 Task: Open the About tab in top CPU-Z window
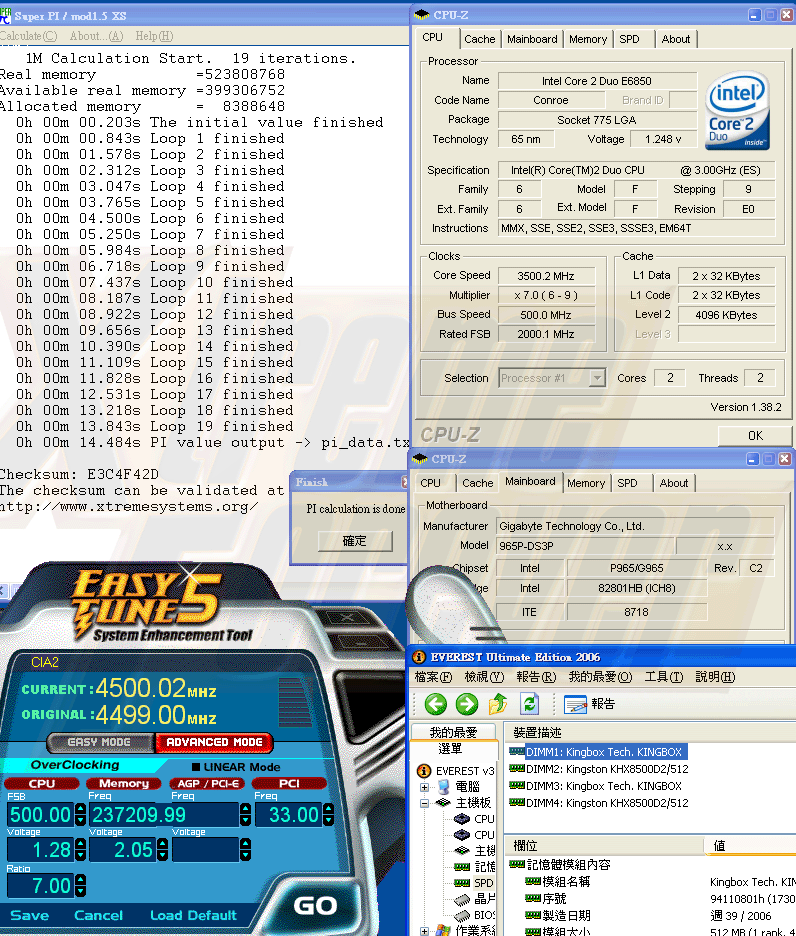coord(676,39)
